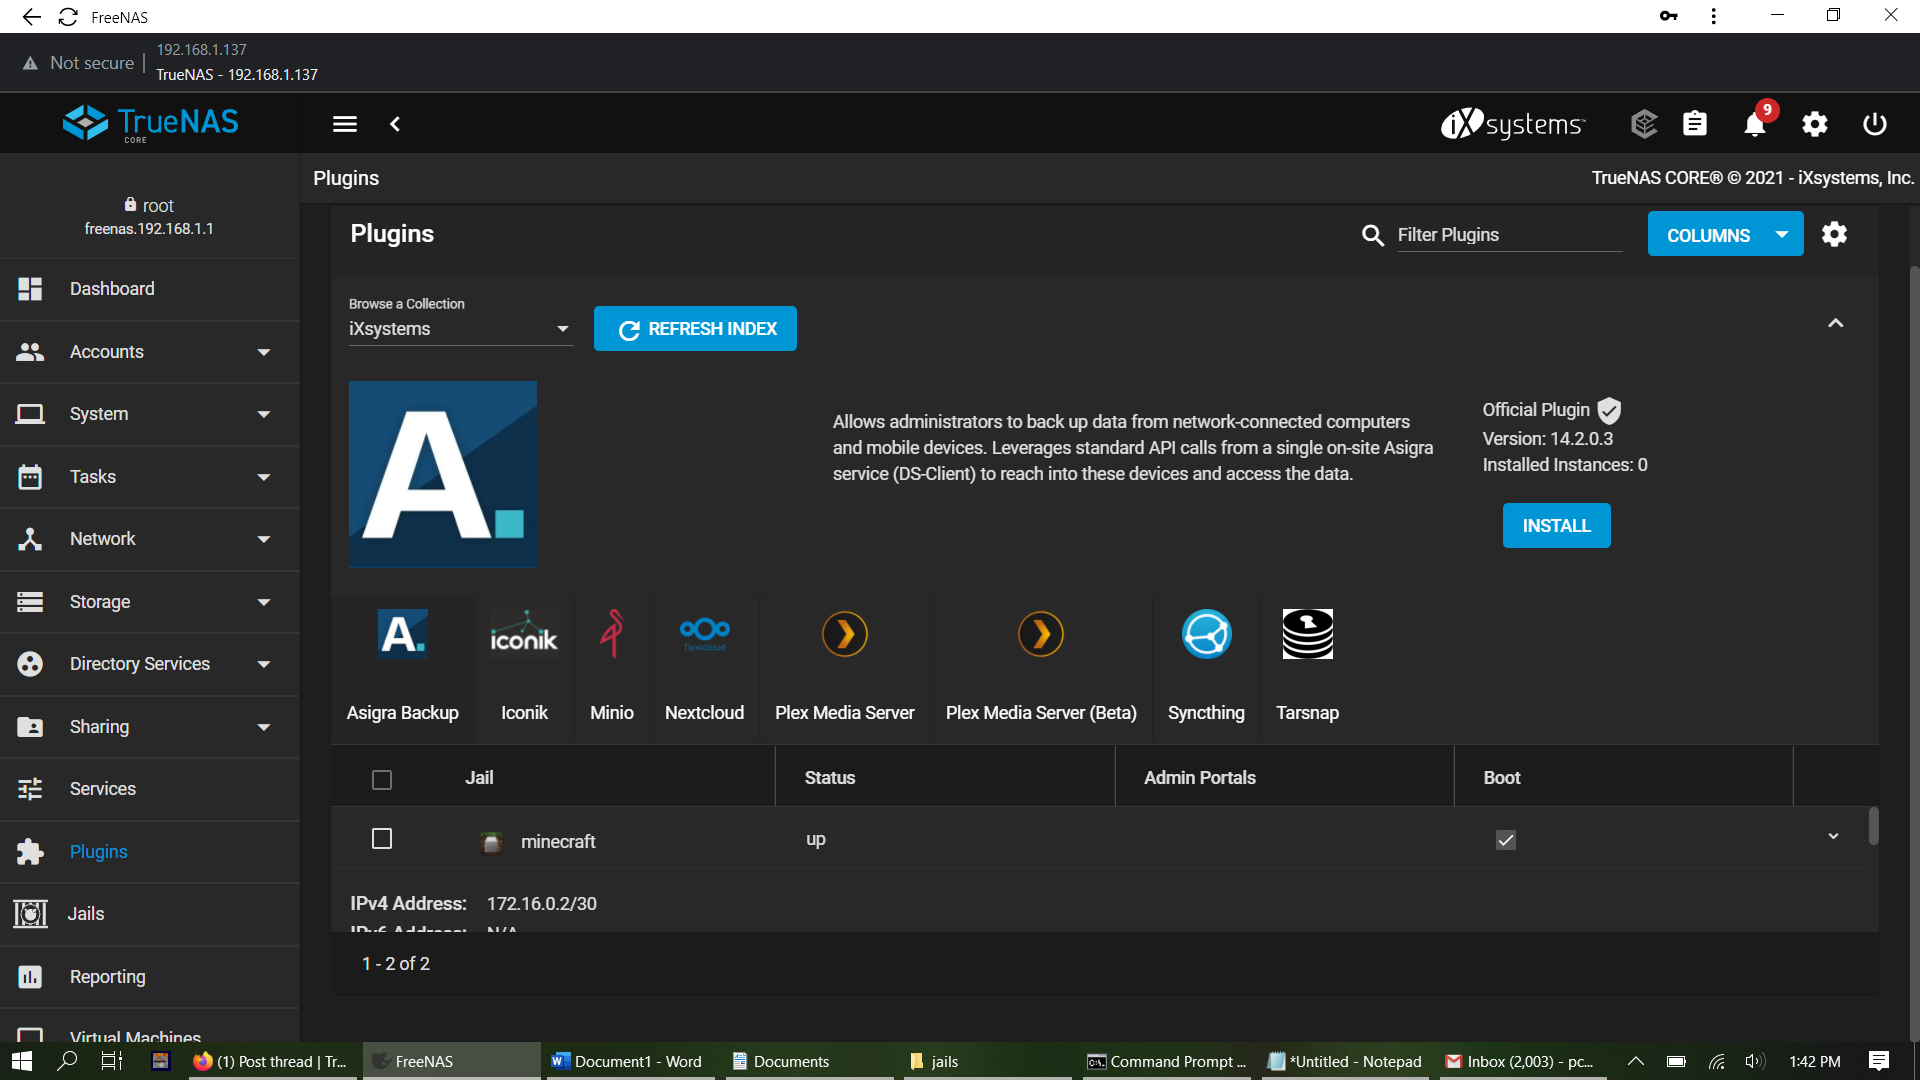Sort by the Status column header
This screenshot has height=1080, width=1920.
pos(830,778)
